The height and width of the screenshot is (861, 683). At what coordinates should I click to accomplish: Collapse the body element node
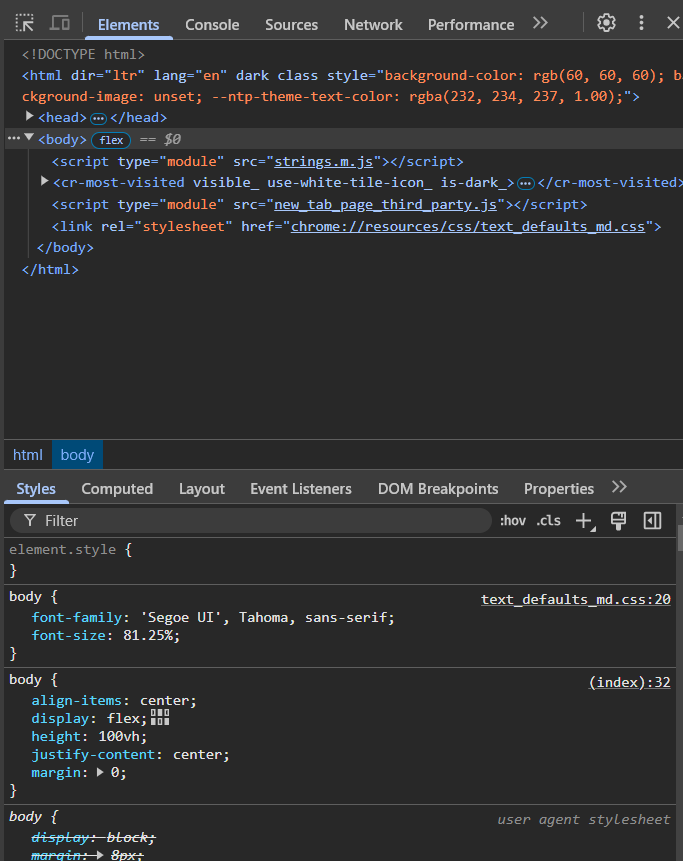pos(29,138)
